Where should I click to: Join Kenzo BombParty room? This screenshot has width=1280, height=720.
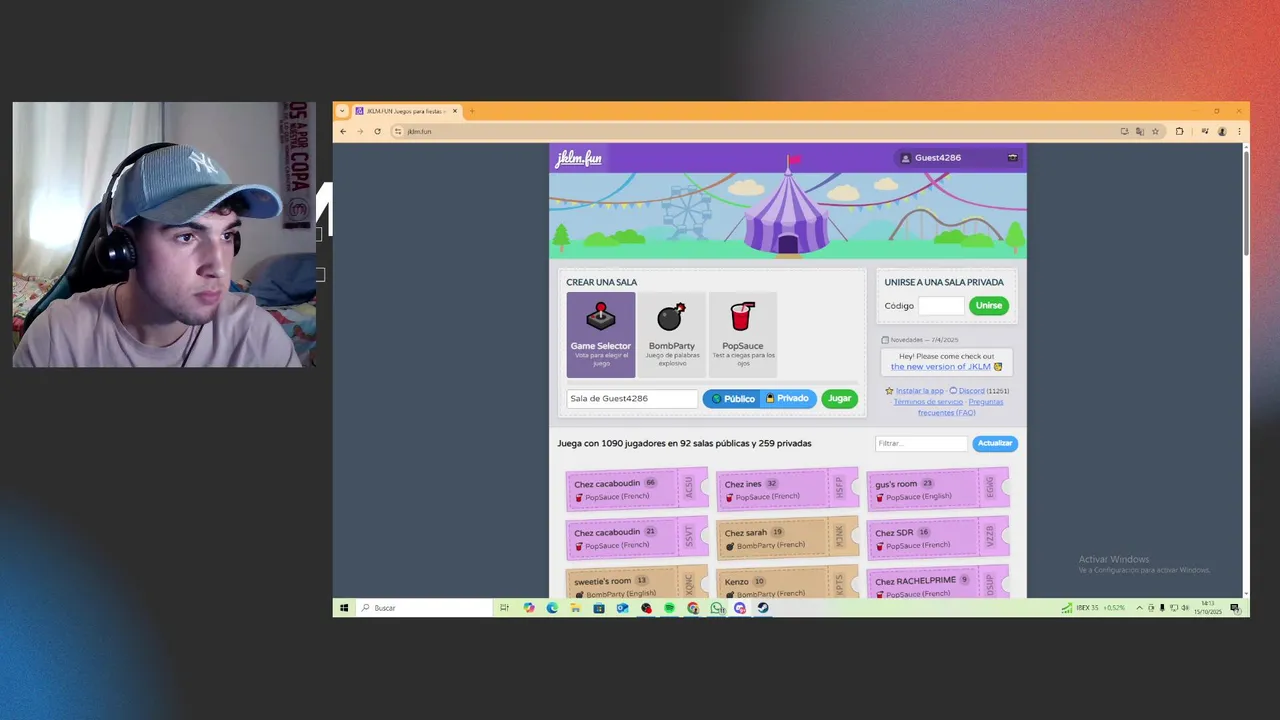[787, 583]
